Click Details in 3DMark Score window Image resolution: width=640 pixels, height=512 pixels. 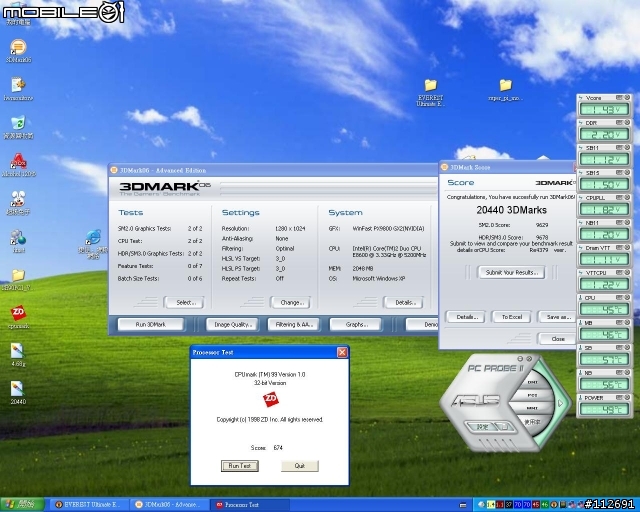click(465, 317)
